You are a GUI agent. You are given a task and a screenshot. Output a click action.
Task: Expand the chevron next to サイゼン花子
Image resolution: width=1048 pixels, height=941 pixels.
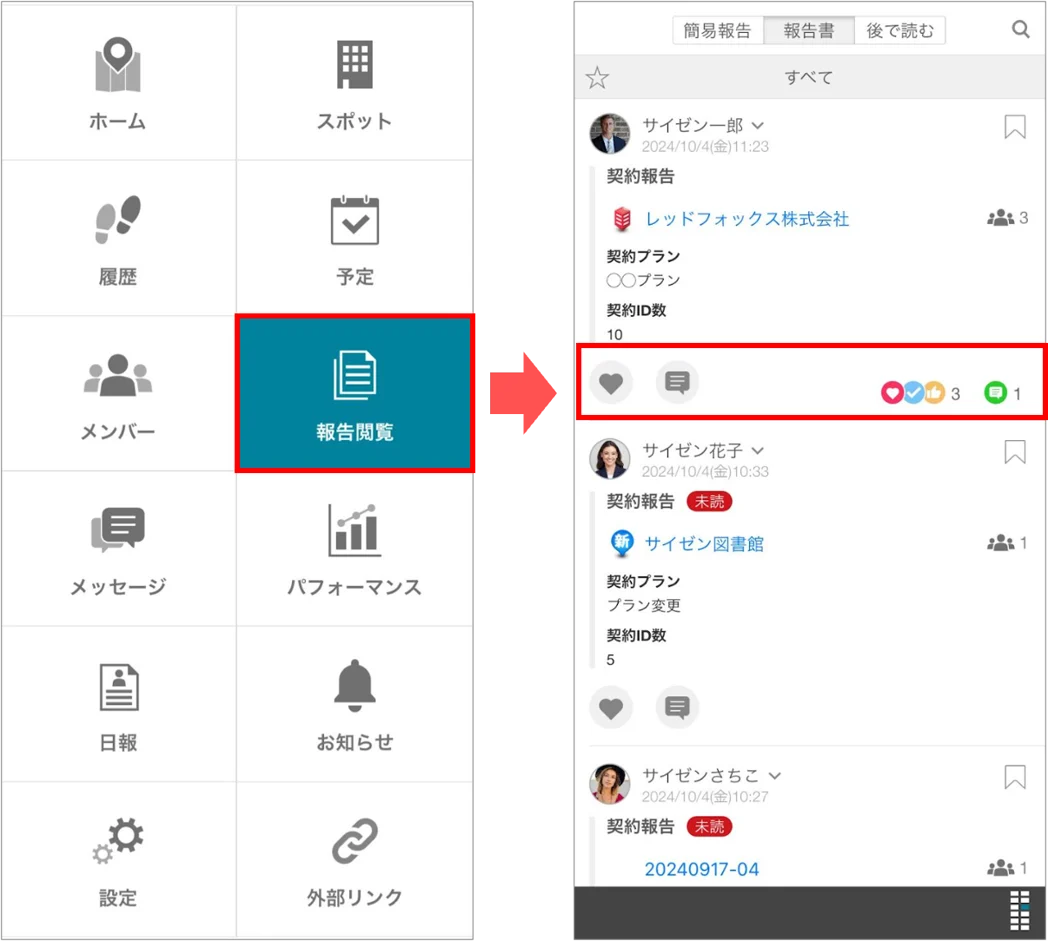pyautogui.click(x=757, y=451)
